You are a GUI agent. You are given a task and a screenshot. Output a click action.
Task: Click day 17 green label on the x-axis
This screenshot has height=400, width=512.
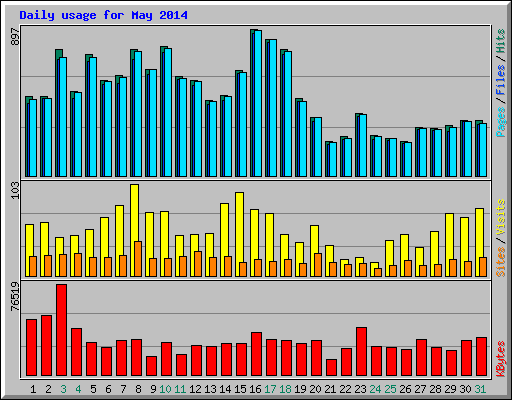pyautogui.click(x=270, y=389)
